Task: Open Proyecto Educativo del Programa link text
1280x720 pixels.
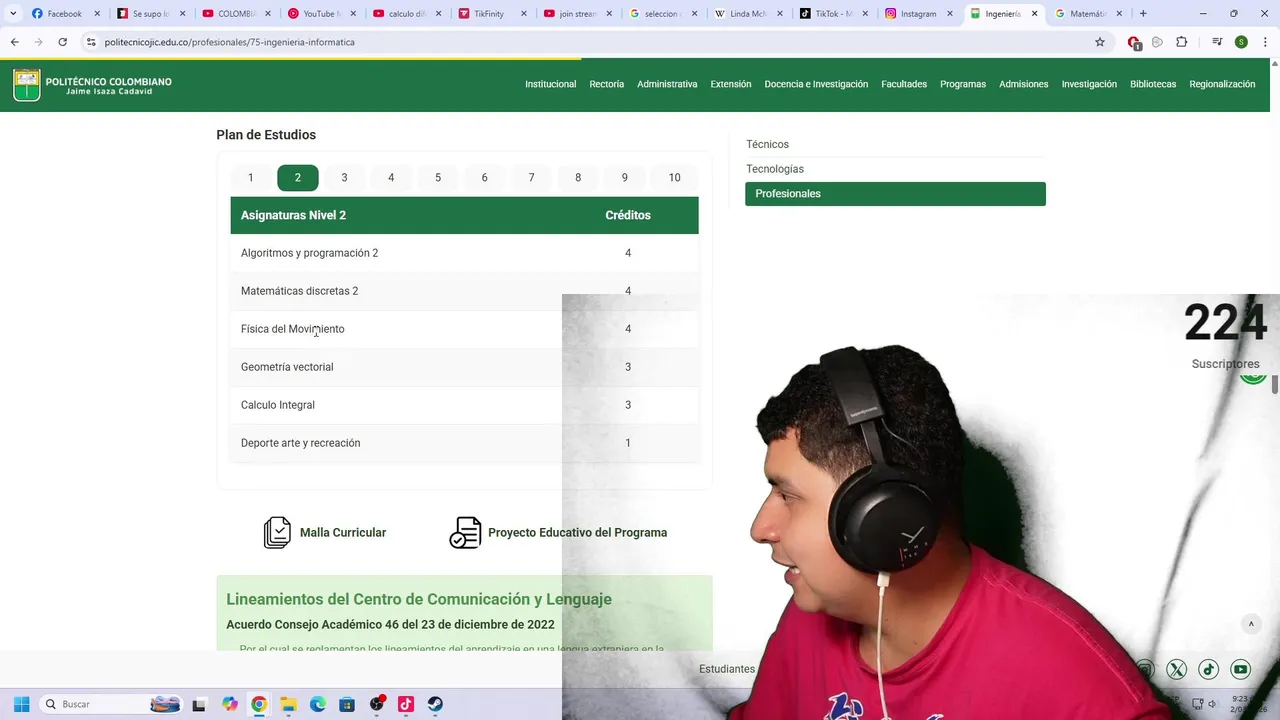Action: pos(577,533)
